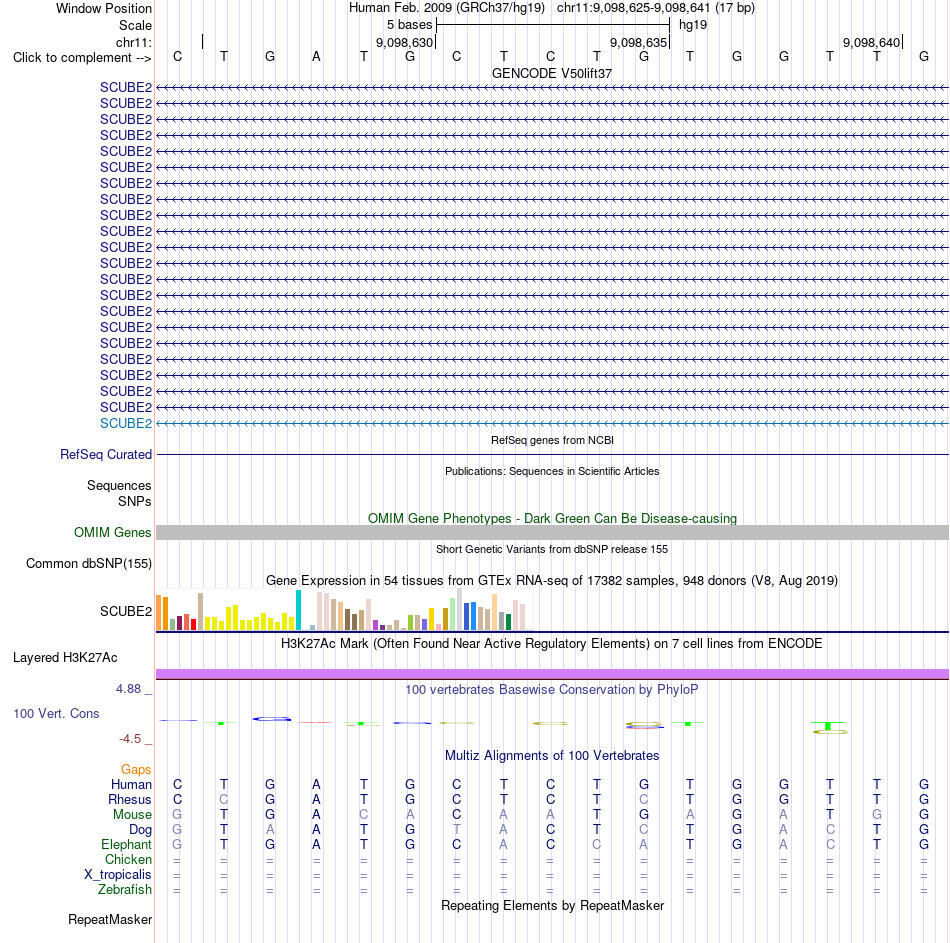
Task: Click the orange Gaps label
Action: [x=136, y=770]
